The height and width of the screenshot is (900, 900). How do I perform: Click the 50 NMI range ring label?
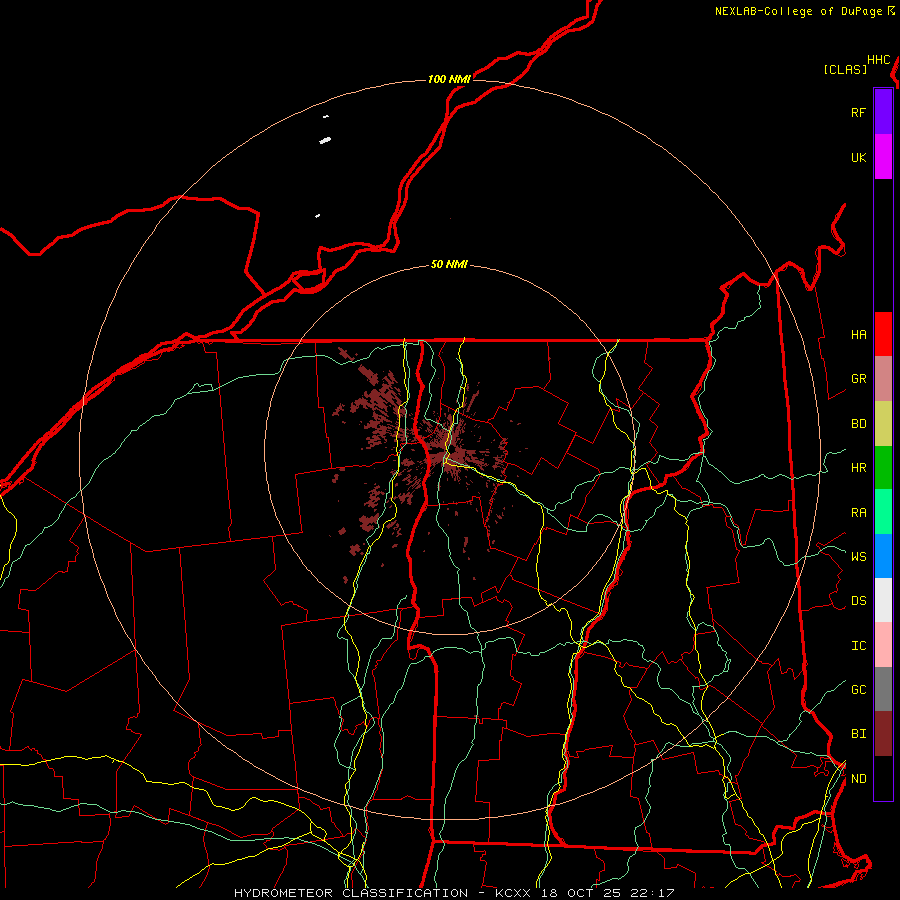[449, 265]
